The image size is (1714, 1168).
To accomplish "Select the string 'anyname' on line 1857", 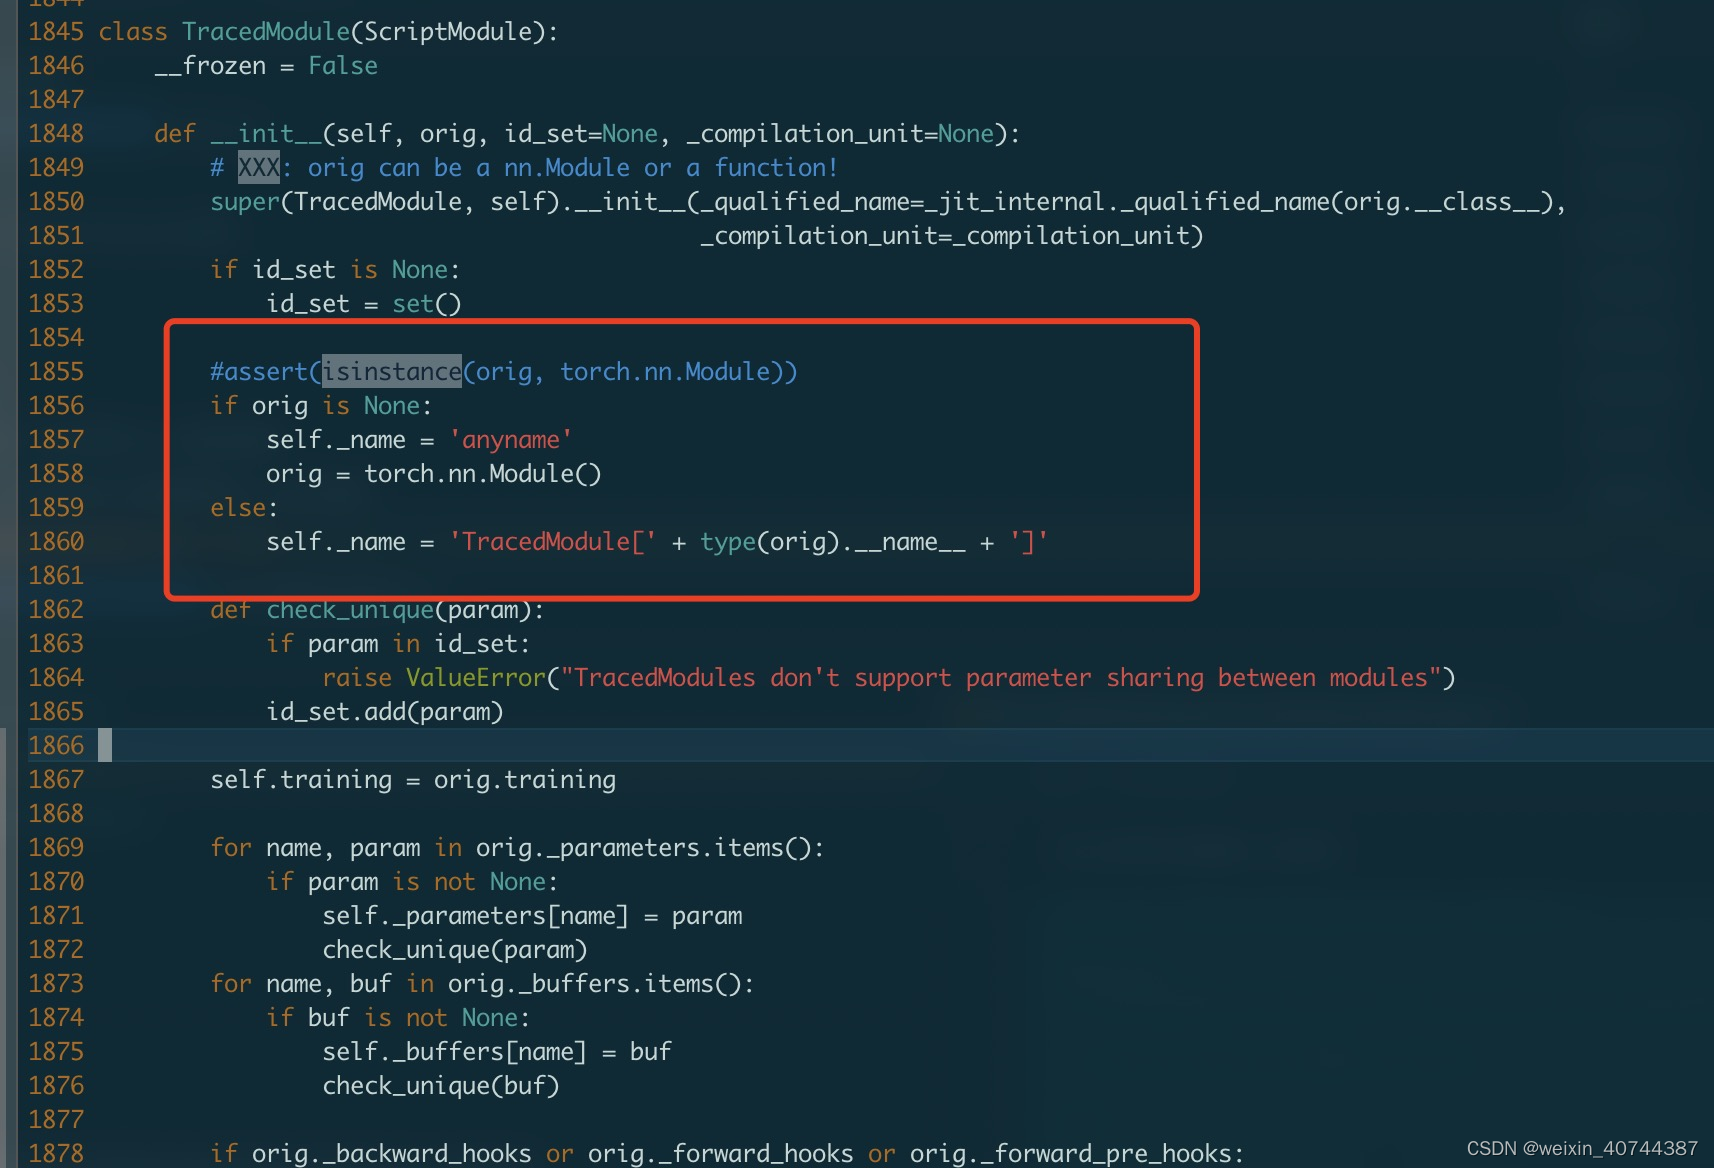I will pyautogui.click(x=510, y=439).
